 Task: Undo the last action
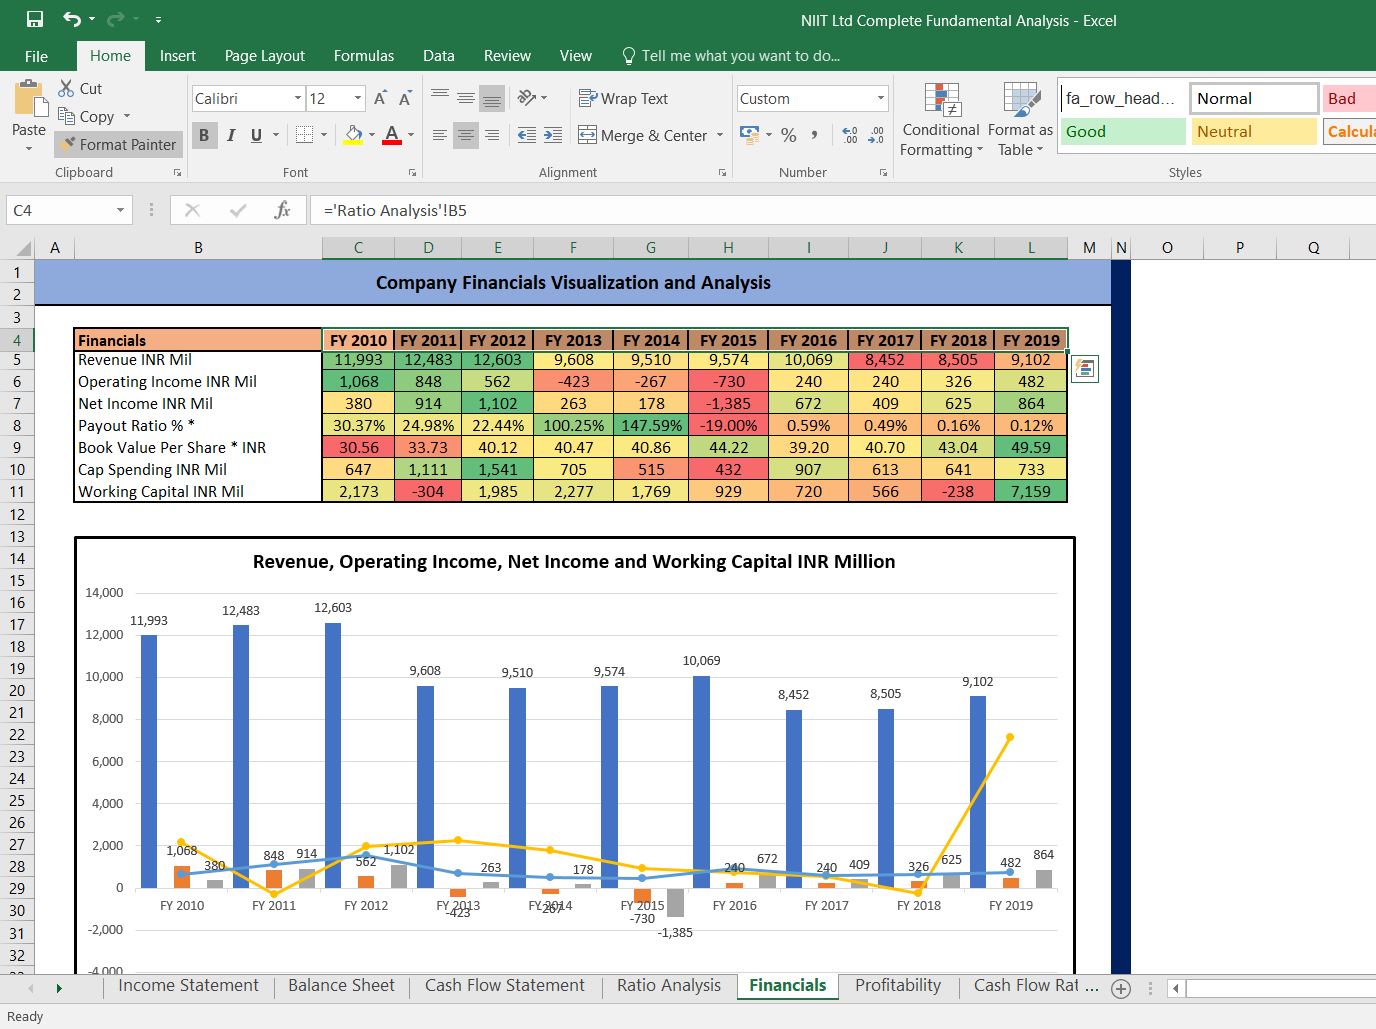pos(71,19)
